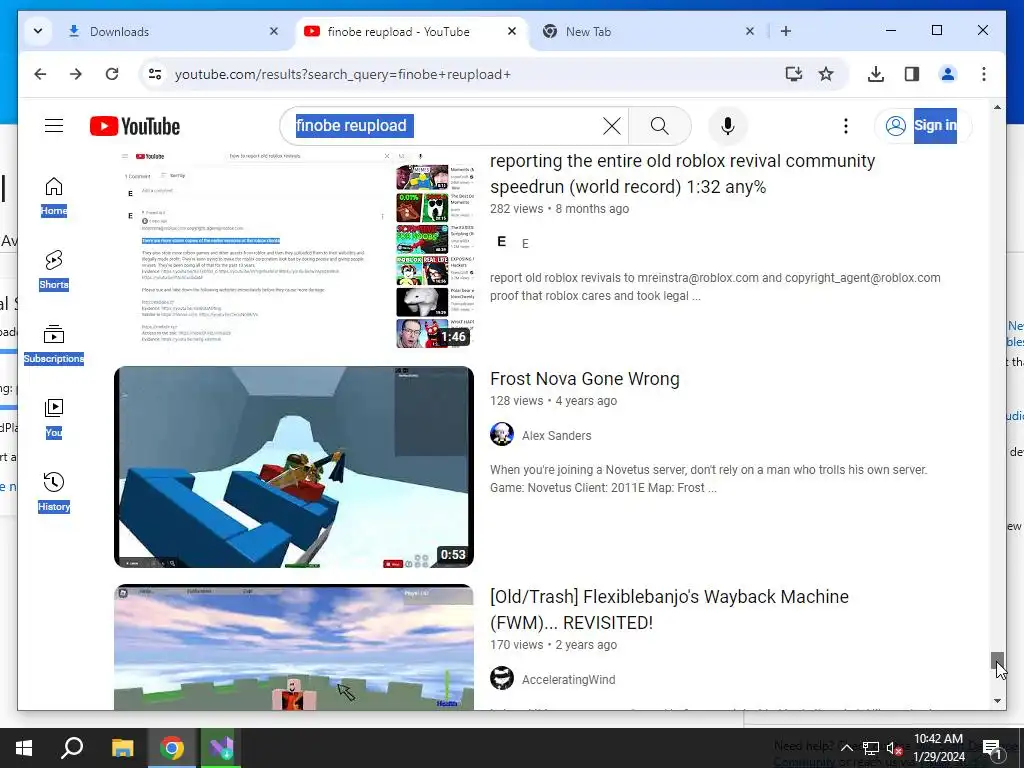The image size is (1024, 768).
Task: Open YouTube settings three-dot menu
Action: click(x=846, y=125)
